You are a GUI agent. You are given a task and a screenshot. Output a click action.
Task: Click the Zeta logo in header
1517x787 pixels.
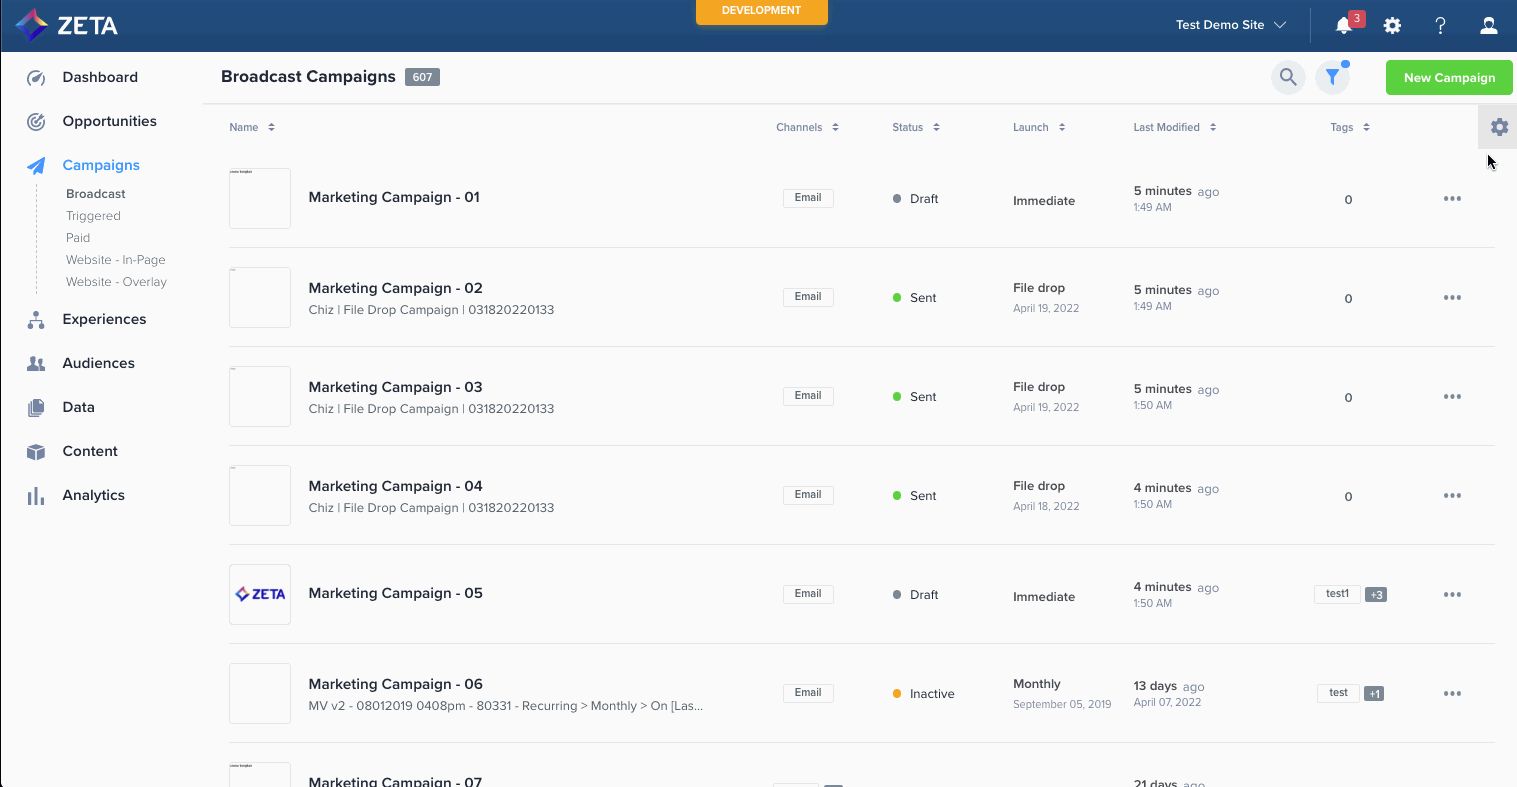click(68, 26)
